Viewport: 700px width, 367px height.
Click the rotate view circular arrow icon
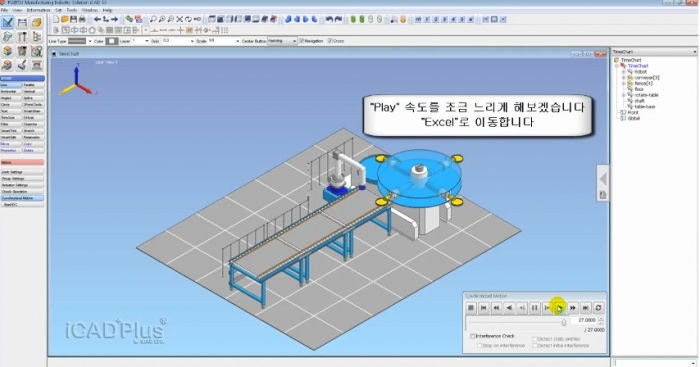tap(188, 19)
